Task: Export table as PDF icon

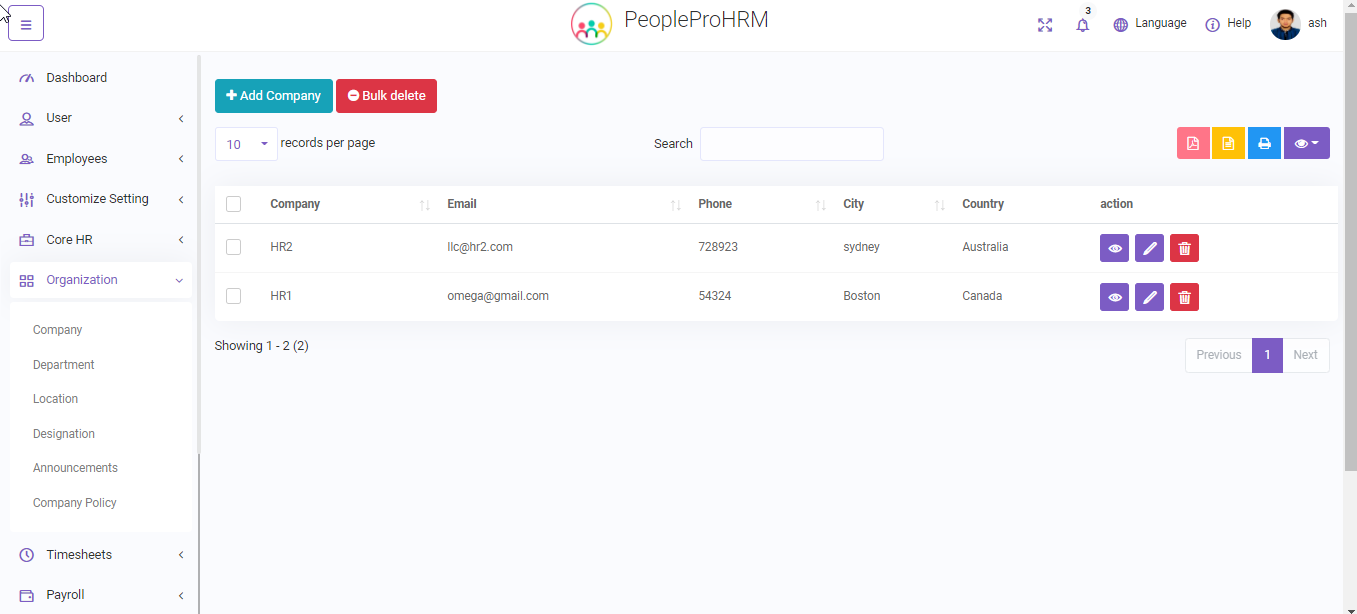Action: coord(1193,144)
